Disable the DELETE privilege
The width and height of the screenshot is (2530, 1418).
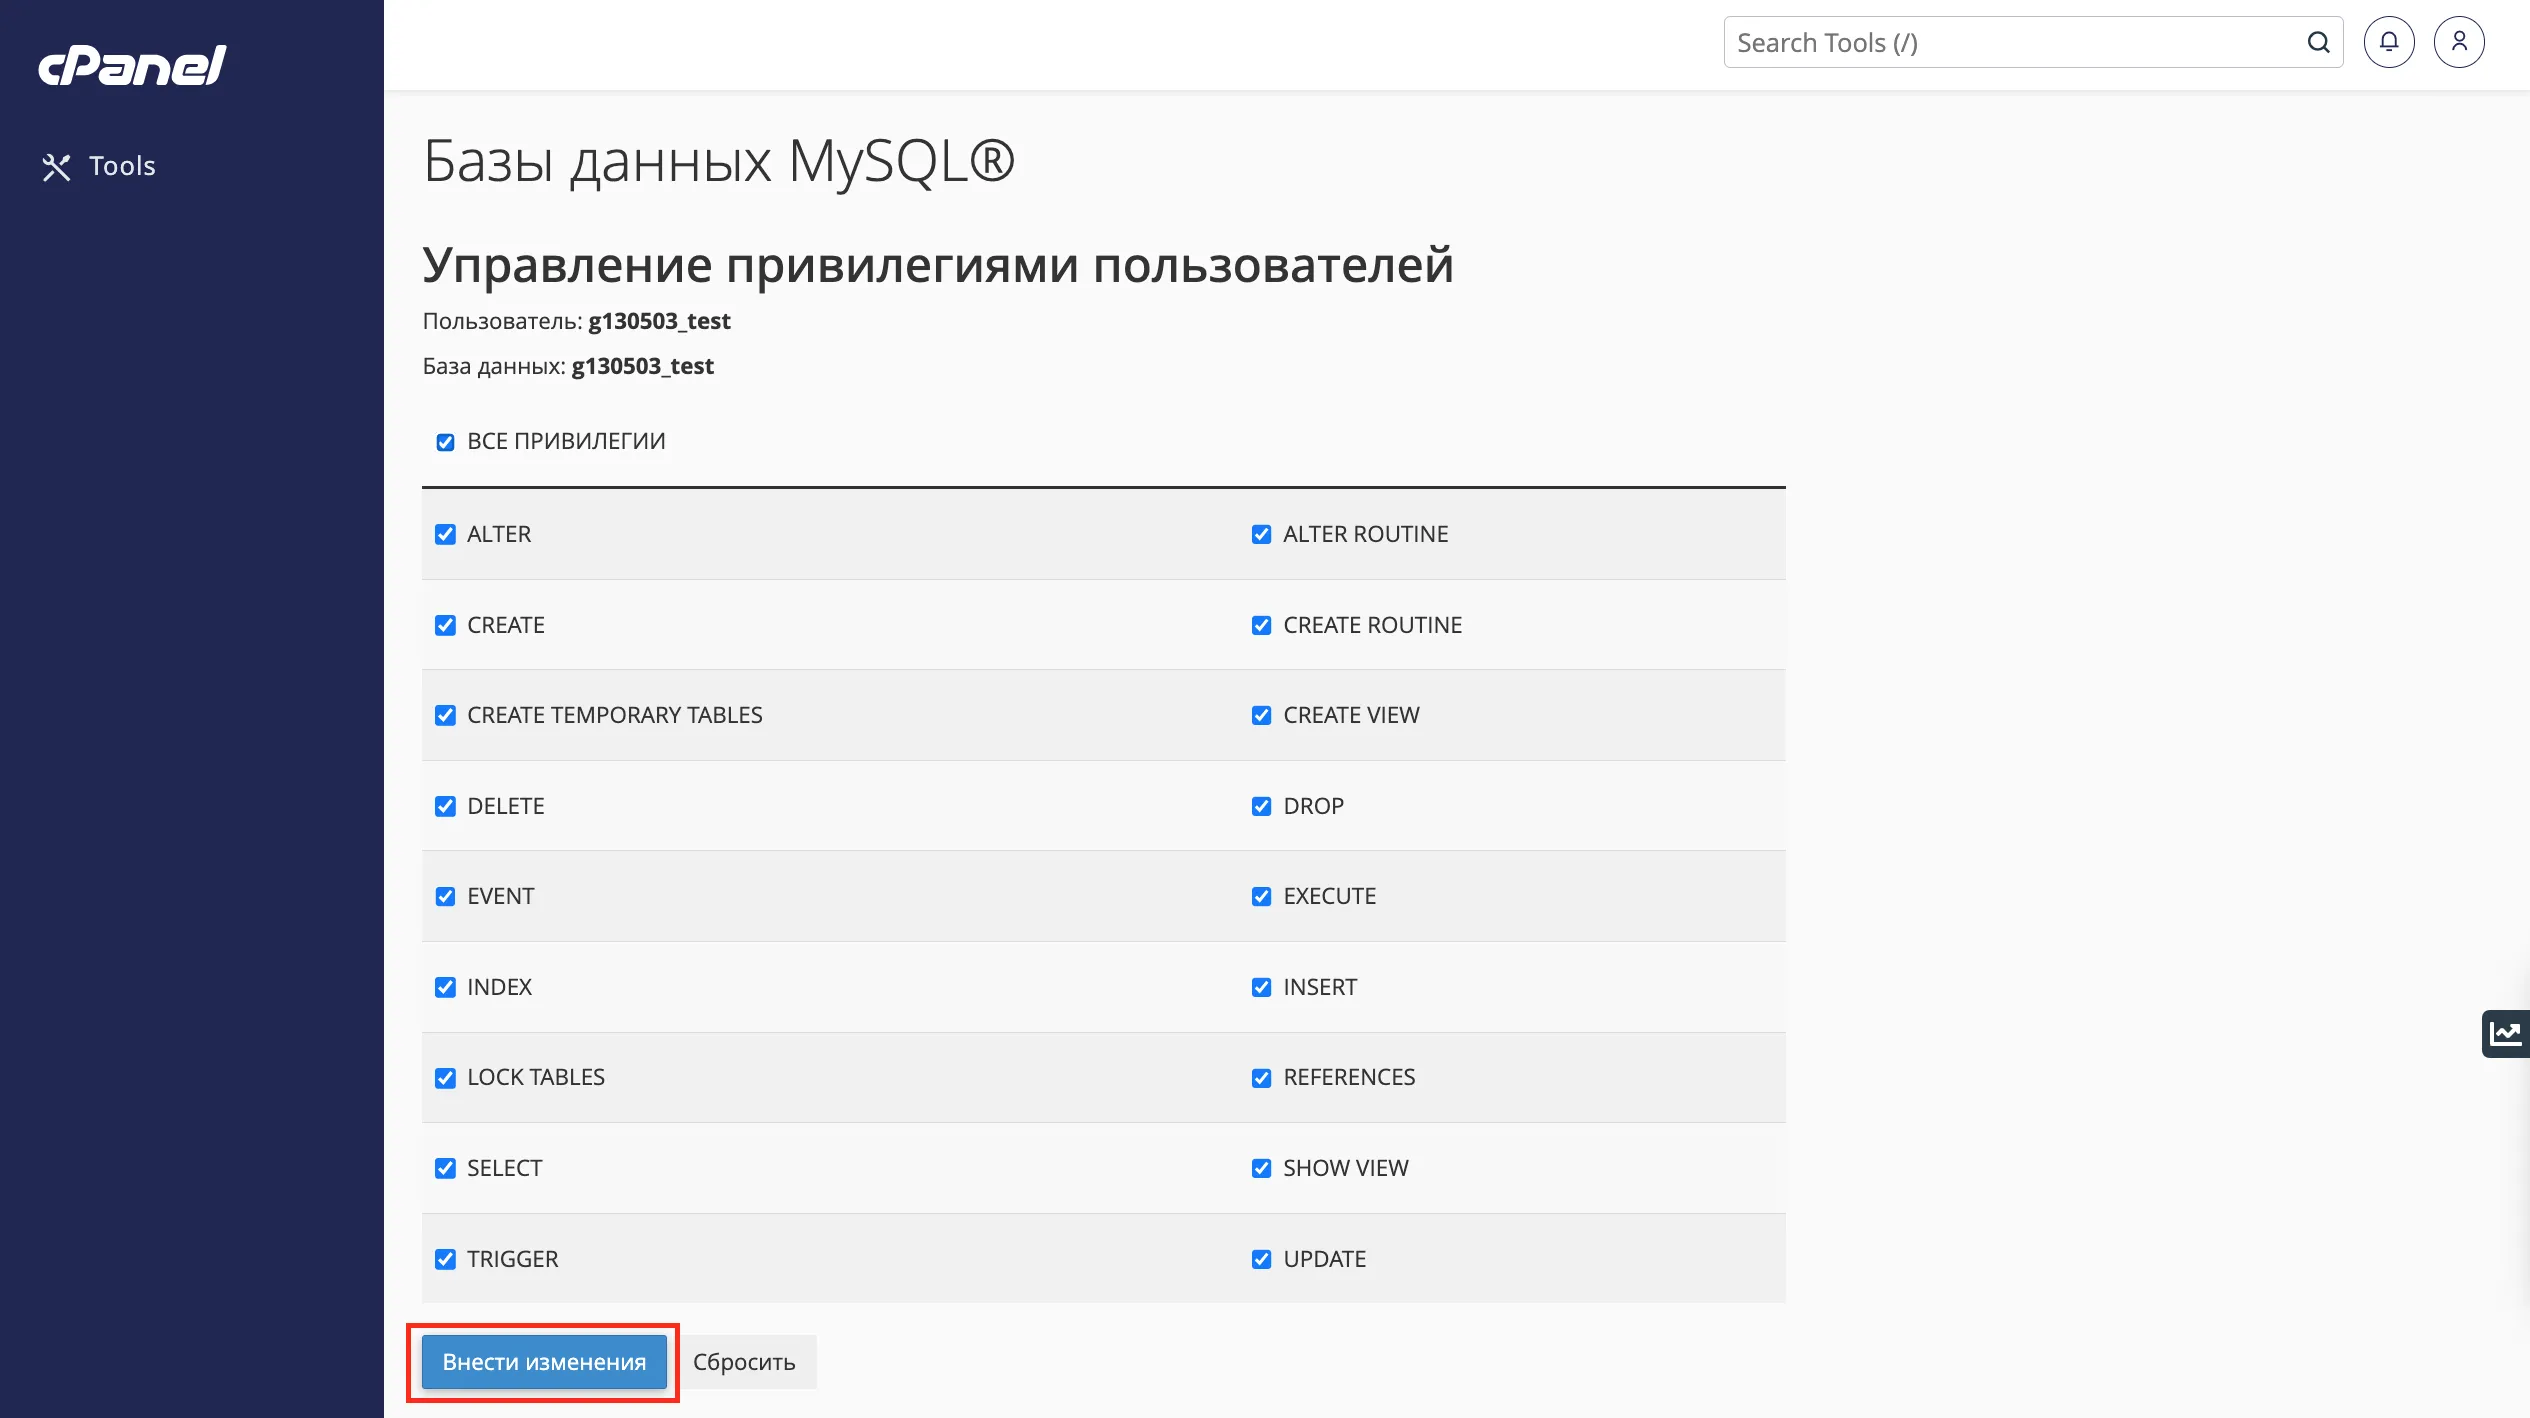(x=445, y=806)
